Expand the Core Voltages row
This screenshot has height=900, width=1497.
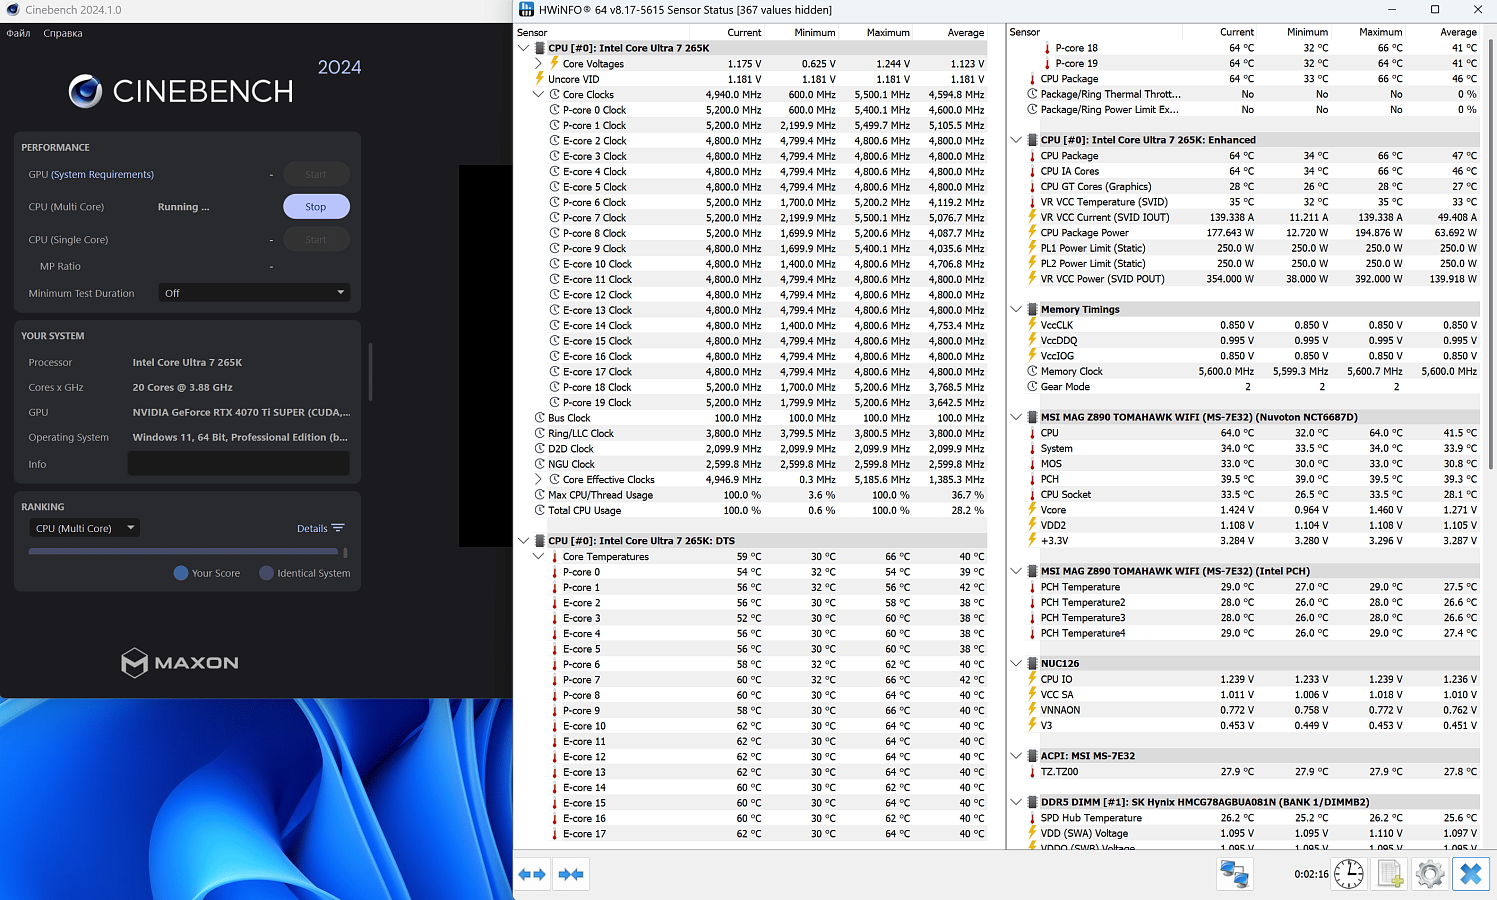click(x=538, y=64)
